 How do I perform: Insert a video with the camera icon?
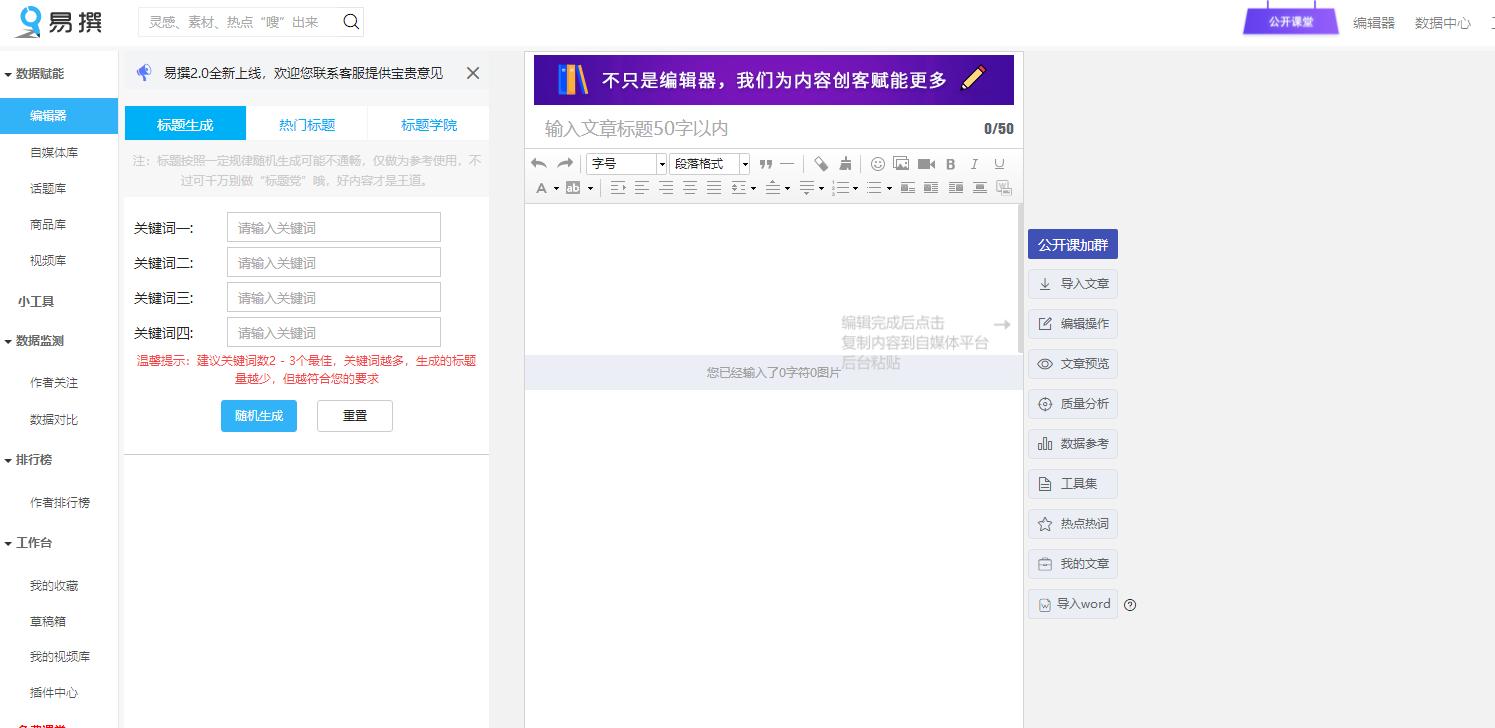tap(924, 164)
